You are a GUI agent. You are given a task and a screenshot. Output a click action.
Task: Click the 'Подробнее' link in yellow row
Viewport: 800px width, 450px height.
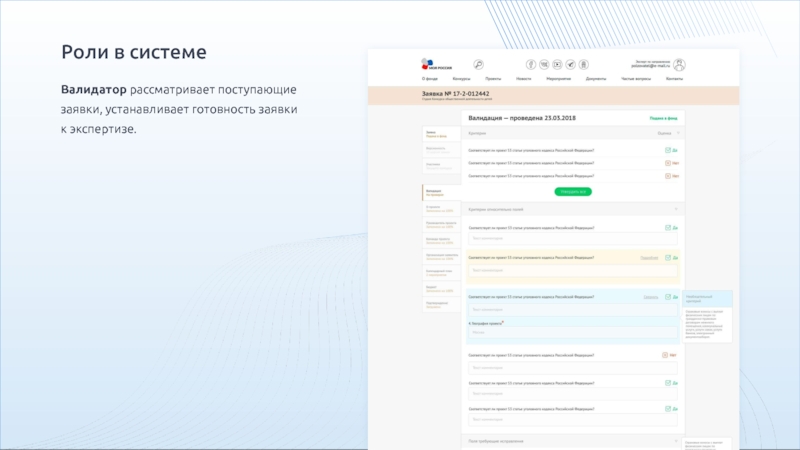tap(649, 258)
